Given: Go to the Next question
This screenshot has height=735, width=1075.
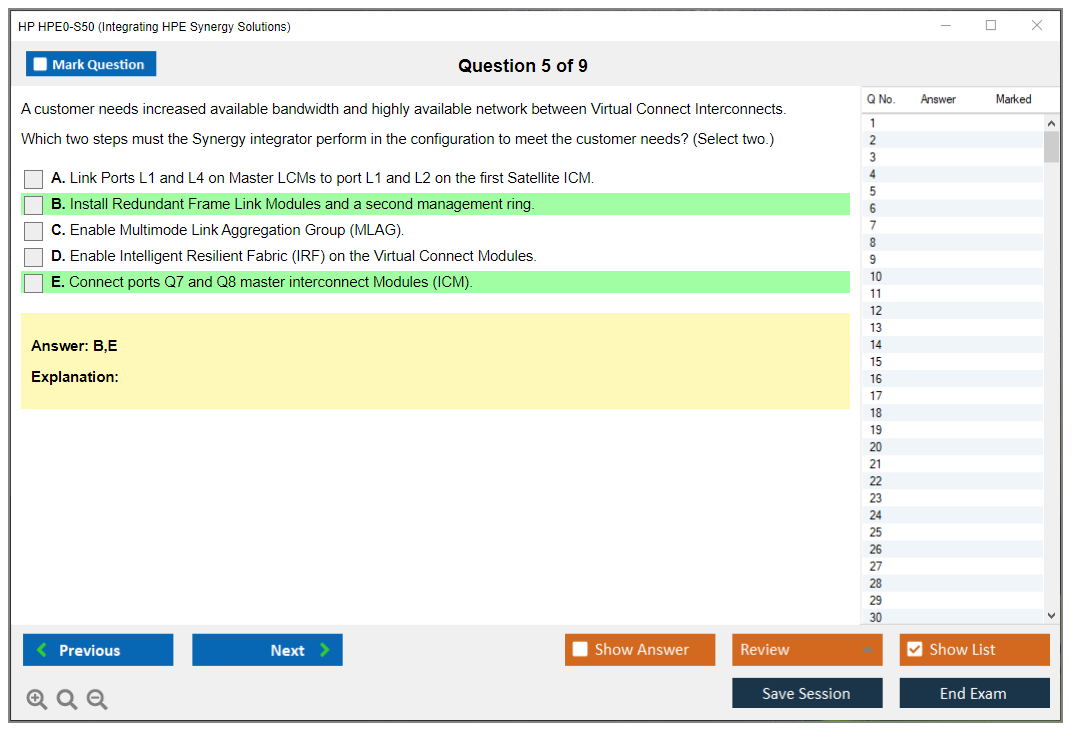Looking at the screenshot, I should coord(267,650).
